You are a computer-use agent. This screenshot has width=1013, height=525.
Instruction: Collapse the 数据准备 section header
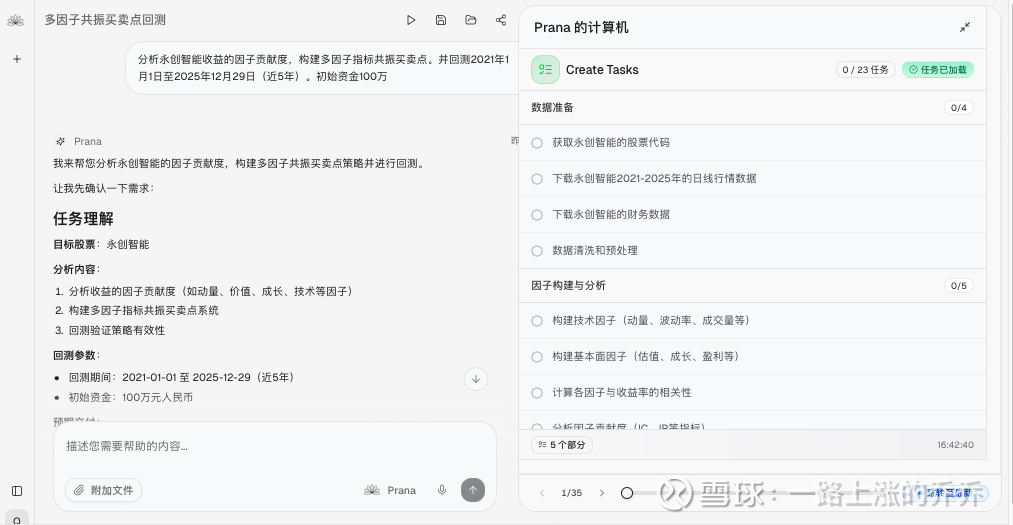coord(753,108)
